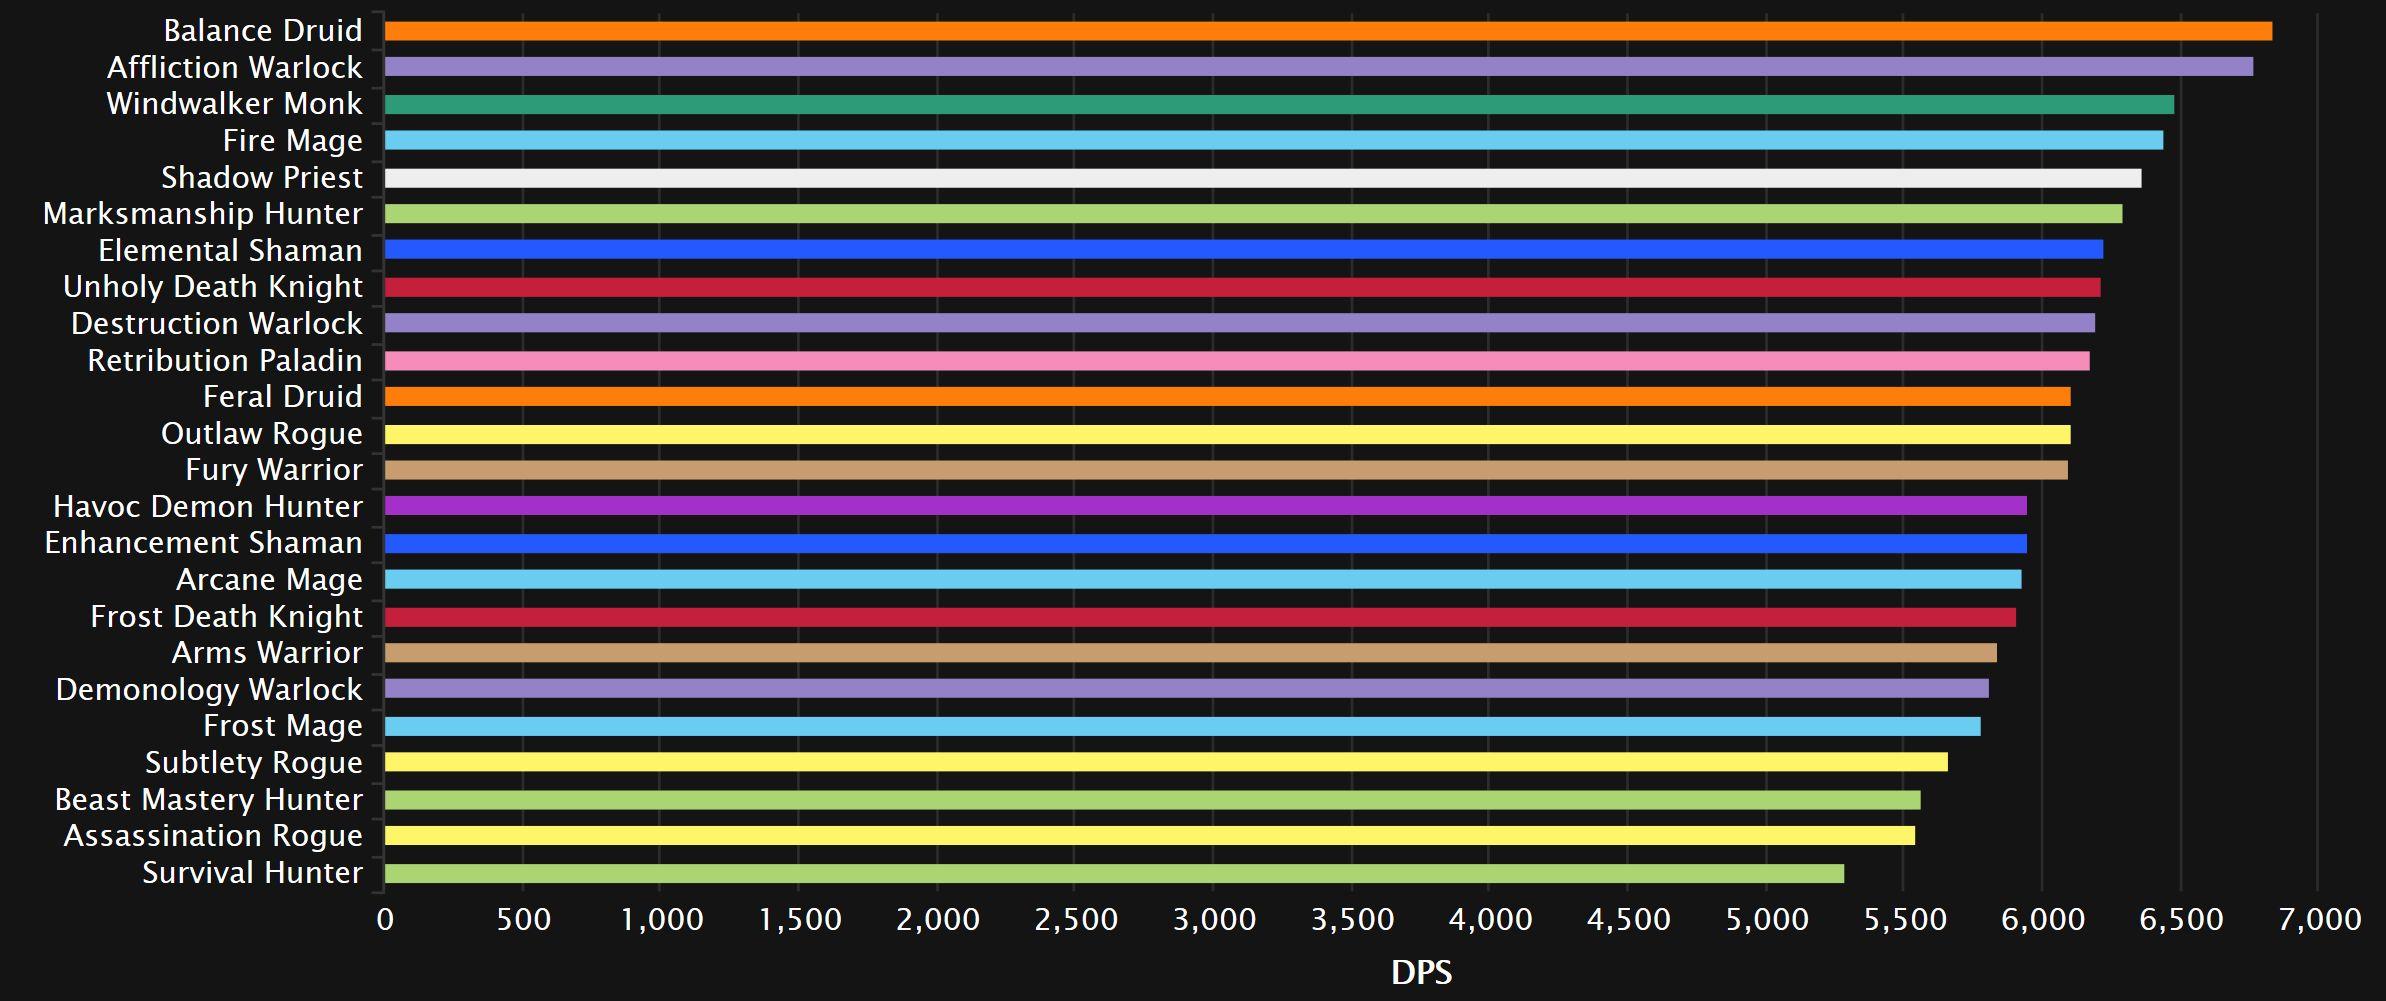2386x1001 pixels.
Task: Click the 1,000 axis tick label
Action: pyautogui.click(x=662, y=920)
